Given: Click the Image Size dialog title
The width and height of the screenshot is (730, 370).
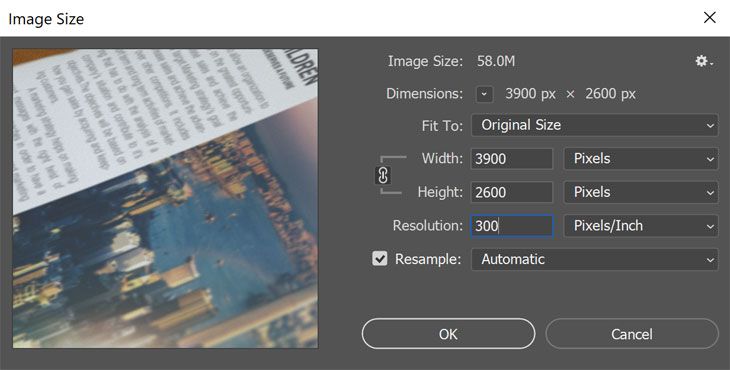Looking at the screenshot, I should [x=46, y=19].
